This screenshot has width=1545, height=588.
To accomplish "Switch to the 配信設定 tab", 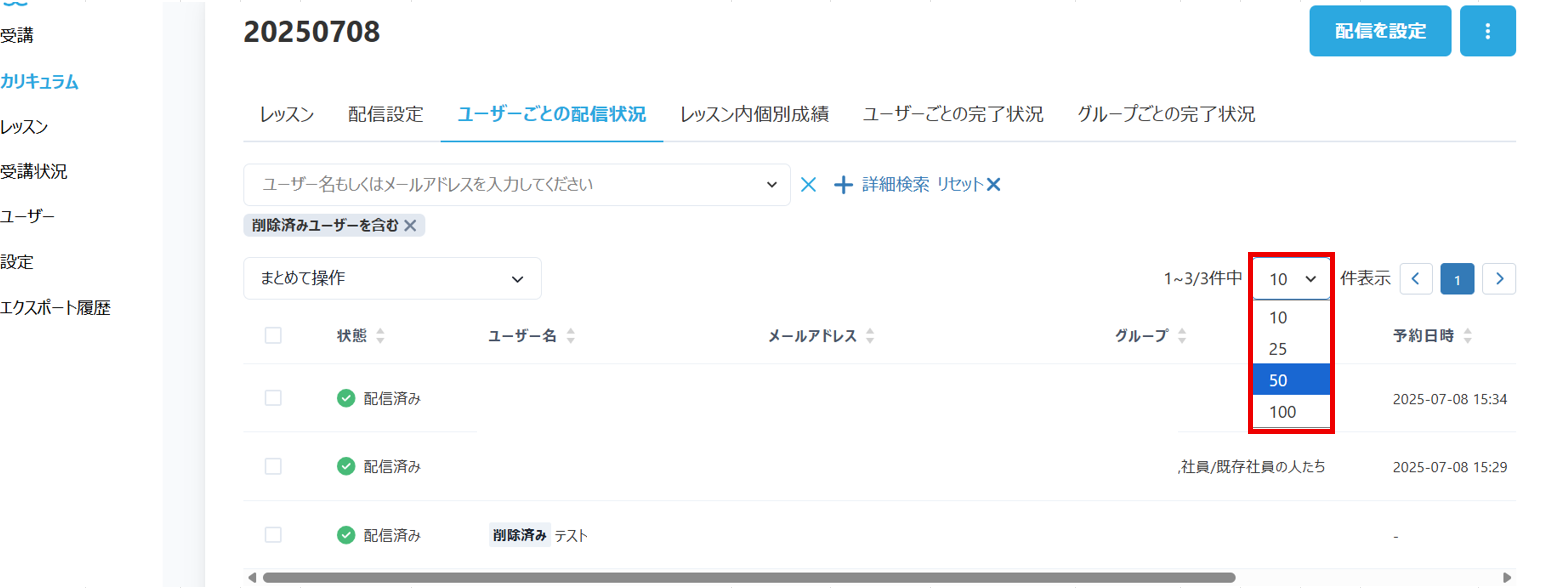I will tap(386, 115).
